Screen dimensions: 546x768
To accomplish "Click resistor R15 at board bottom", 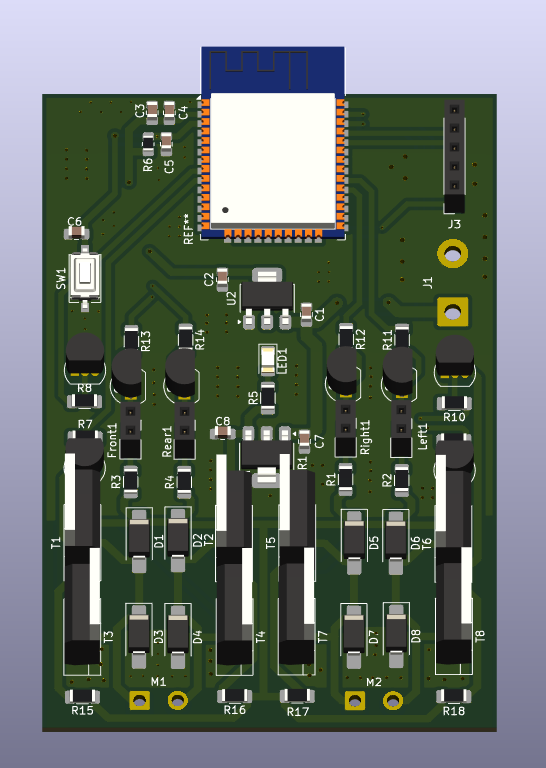I will click(82, 696).
